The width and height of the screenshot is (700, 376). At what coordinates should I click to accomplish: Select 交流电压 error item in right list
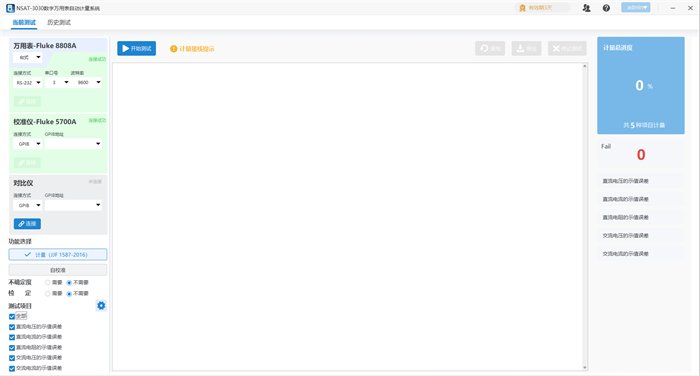pyautogui.click(x=641, y=235)
